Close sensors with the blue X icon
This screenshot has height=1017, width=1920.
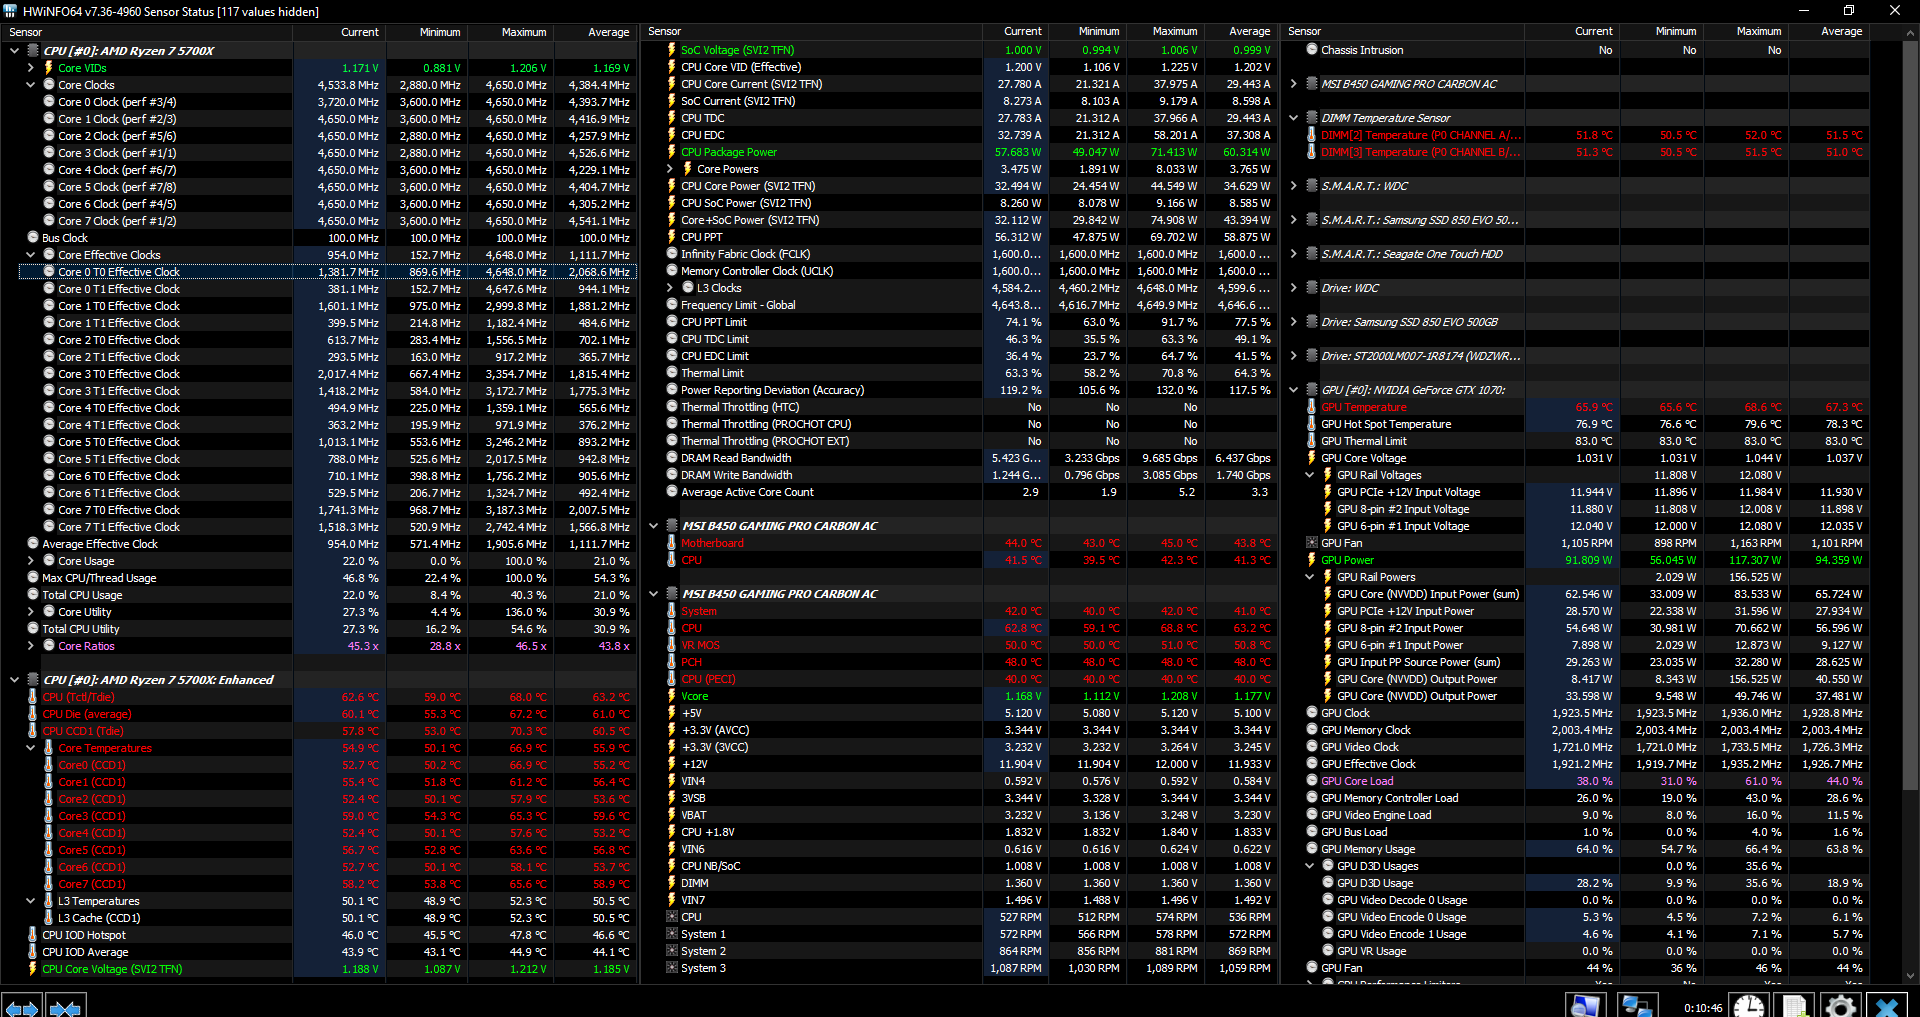click(x=1887, y=1006)
